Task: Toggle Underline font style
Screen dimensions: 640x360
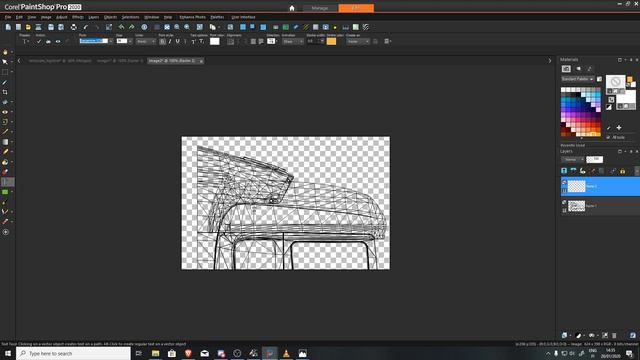Action: click(x=177, y=41)
